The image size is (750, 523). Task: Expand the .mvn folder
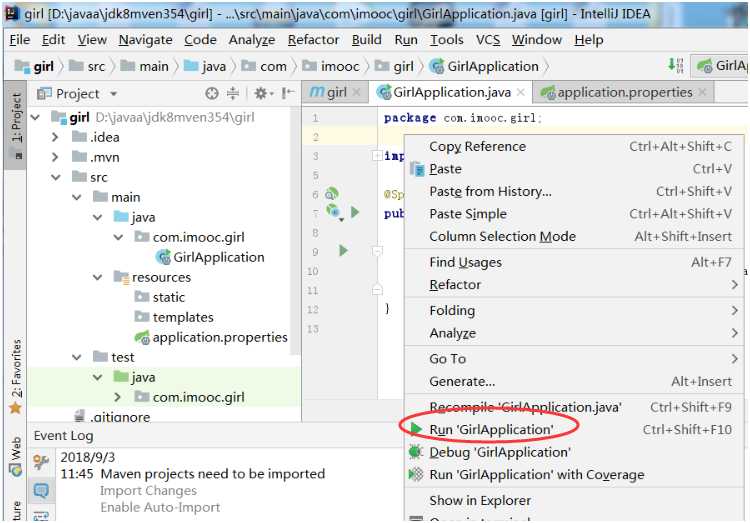click(x=55, y=157)
